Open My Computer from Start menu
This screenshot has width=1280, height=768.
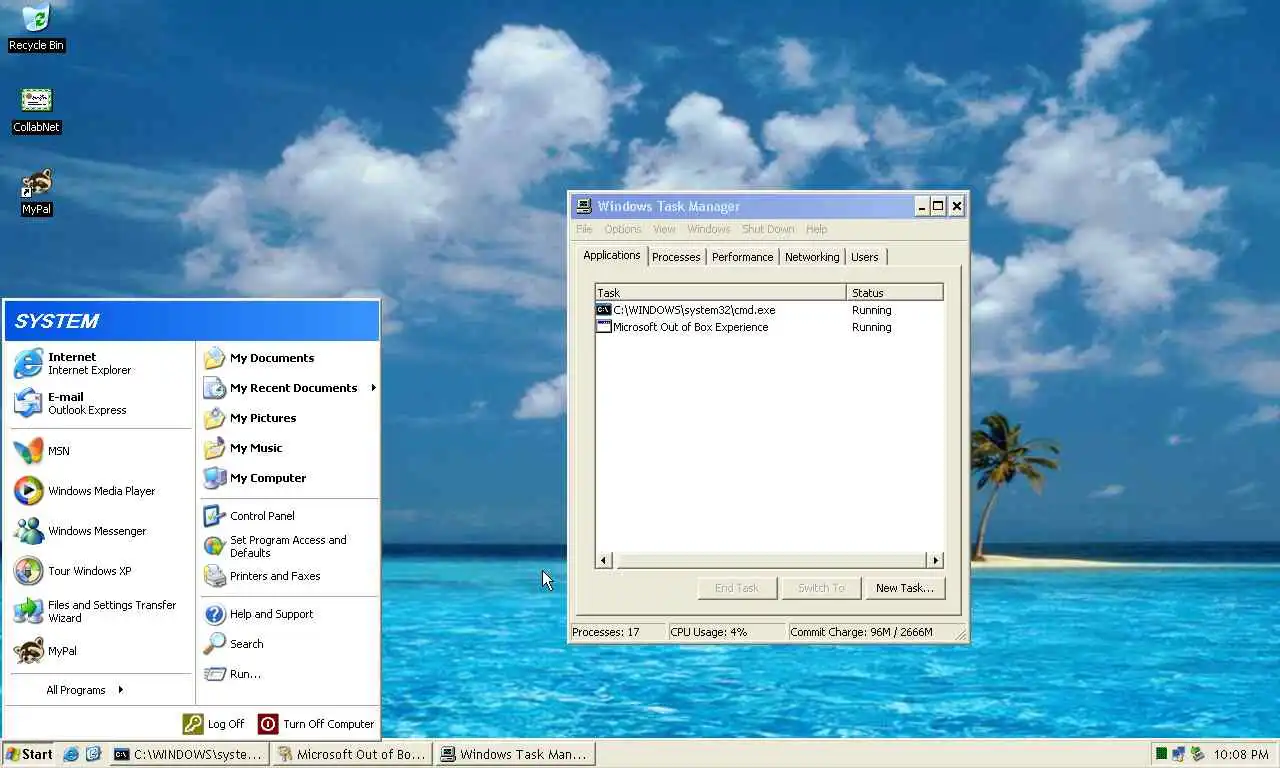tap(289, 478)
